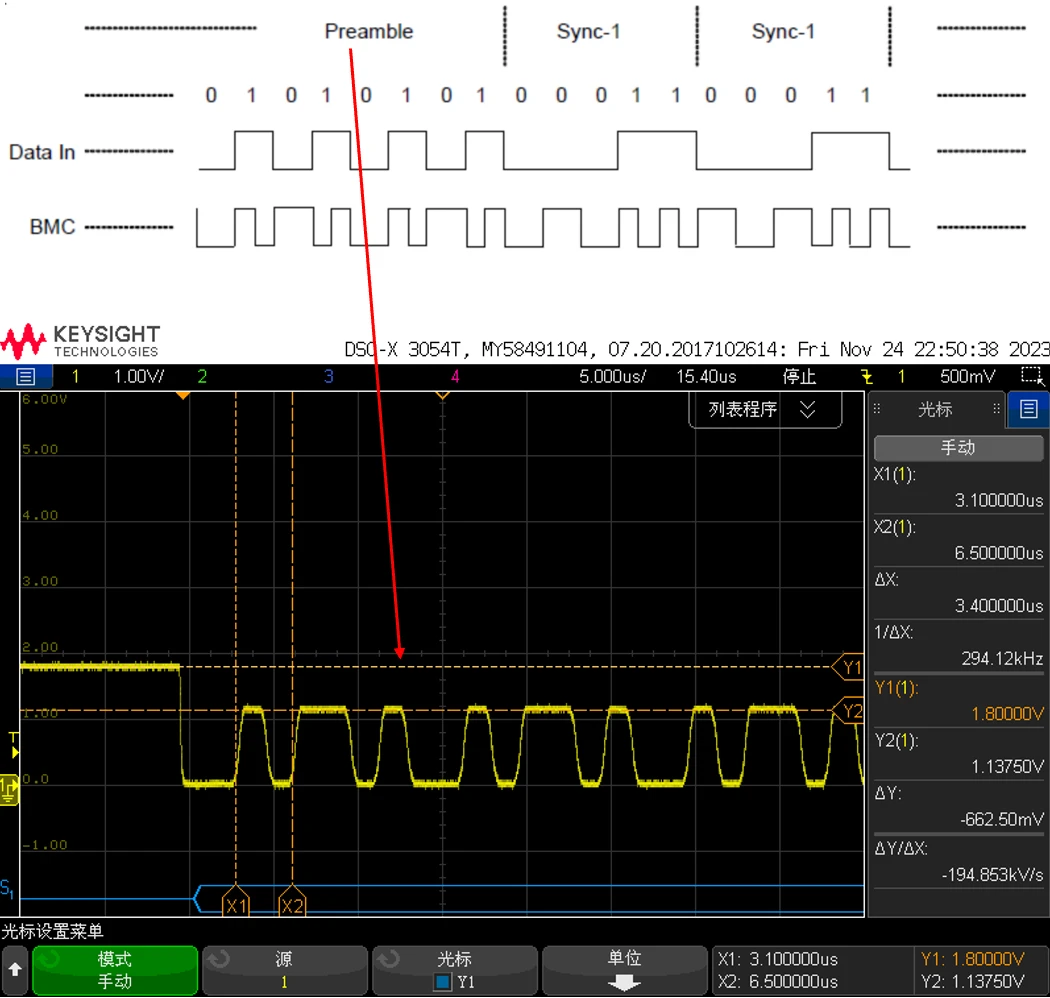Select the 光标 sidebar tab
Viewport: 1050px width, 998px height.
pos(934,409)
